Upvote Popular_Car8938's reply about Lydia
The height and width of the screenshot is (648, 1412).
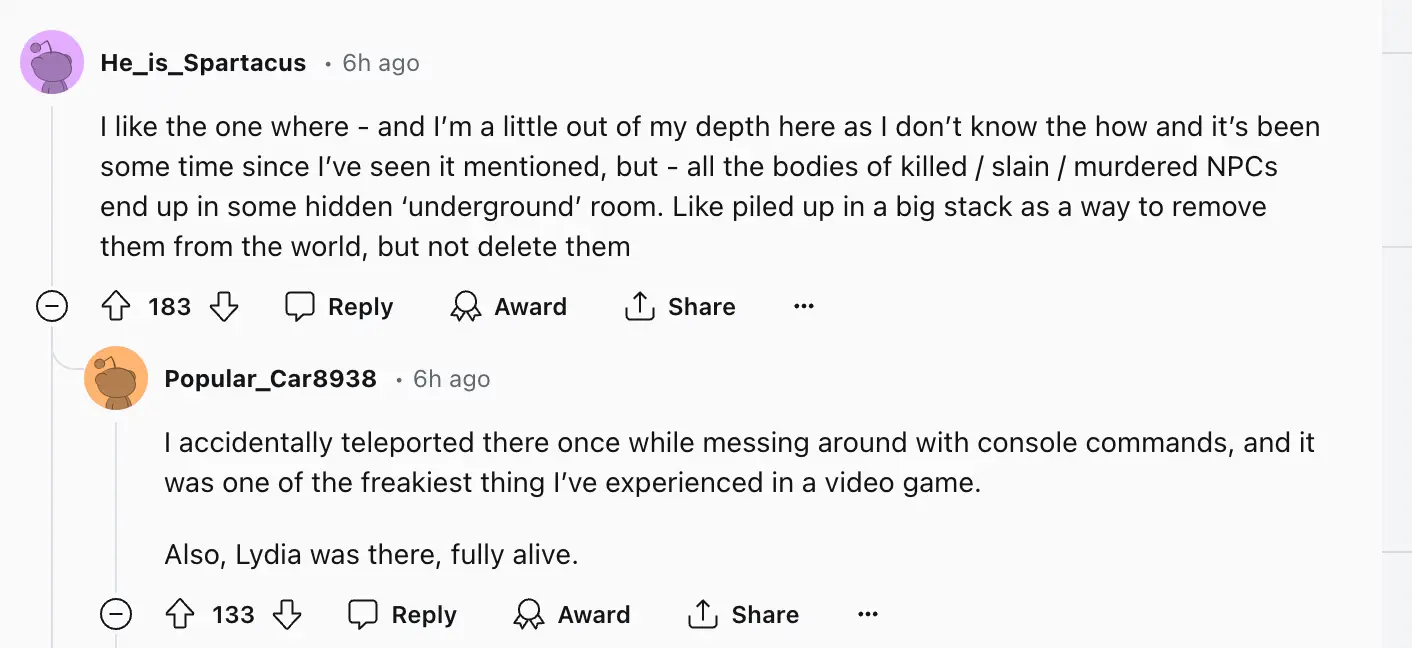pos(181,615)
